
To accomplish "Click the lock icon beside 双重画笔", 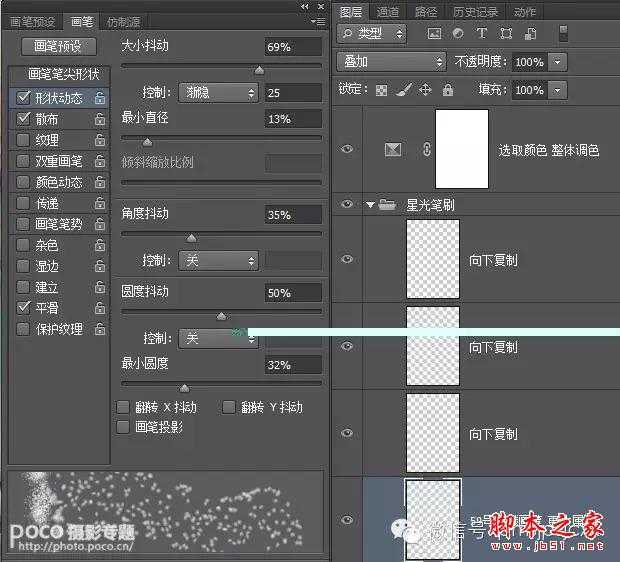I will [100, 161].
